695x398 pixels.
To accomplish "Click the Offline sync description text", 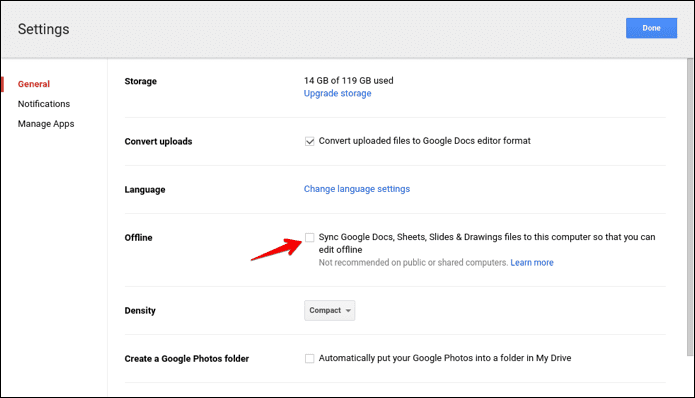I will tap(487, 243).
